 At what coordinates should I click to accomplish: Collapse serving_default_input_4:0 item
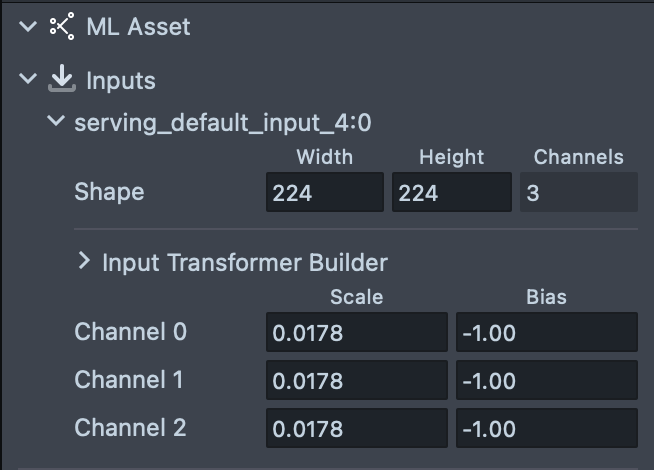pos(54,123)
